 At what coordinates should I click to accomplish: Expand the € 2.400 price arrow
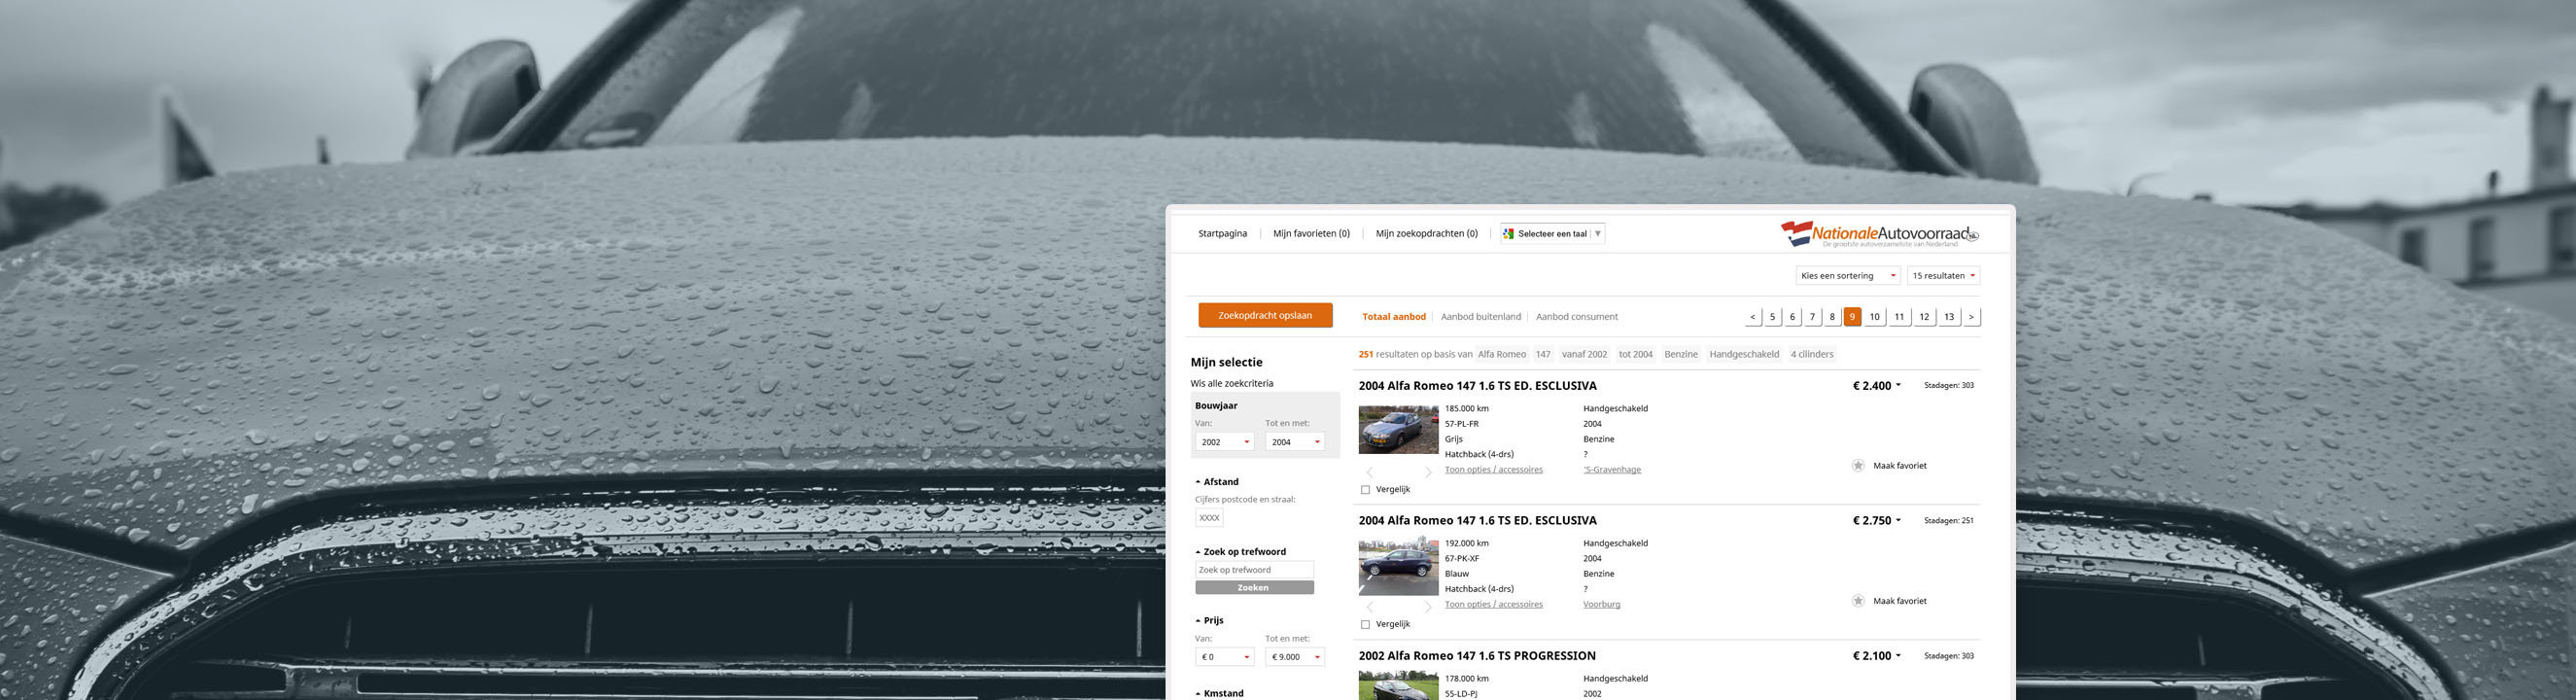tap(1898, 386)
